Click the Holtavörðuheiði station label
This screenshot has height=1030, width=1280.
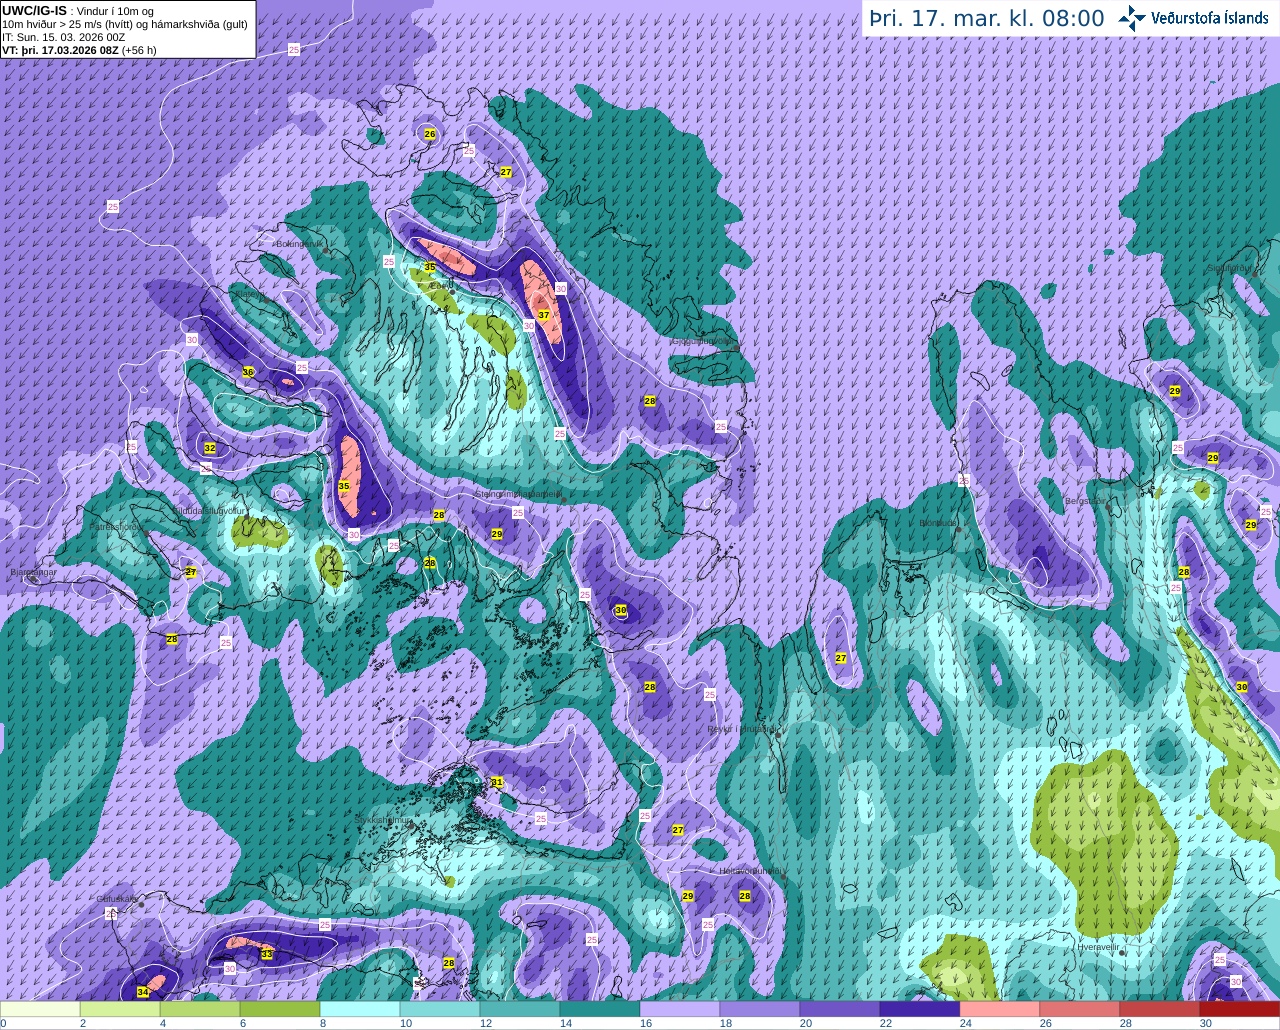(x=749, y=871)
